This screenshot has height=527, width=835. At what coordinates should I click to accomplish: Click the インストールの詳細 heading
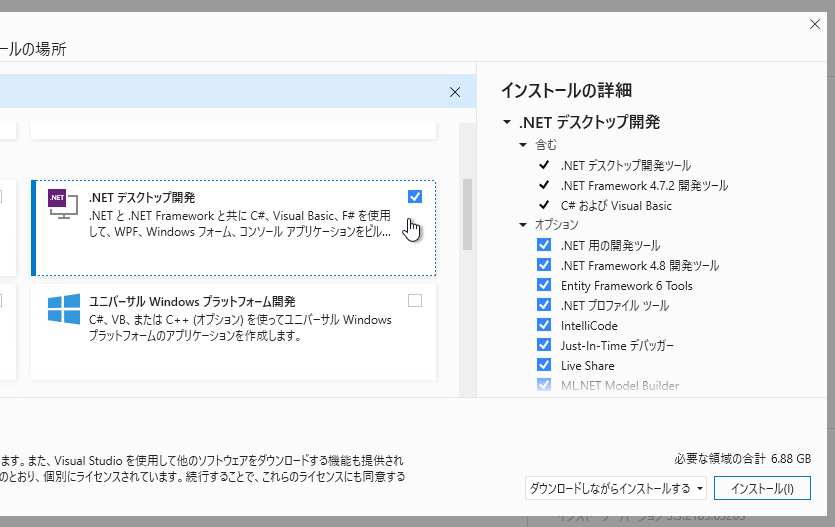(567, 90)
